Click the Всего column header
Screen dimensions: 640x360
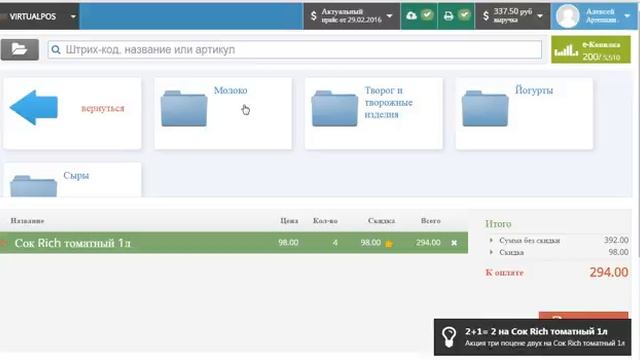click(x=431, y=221)
